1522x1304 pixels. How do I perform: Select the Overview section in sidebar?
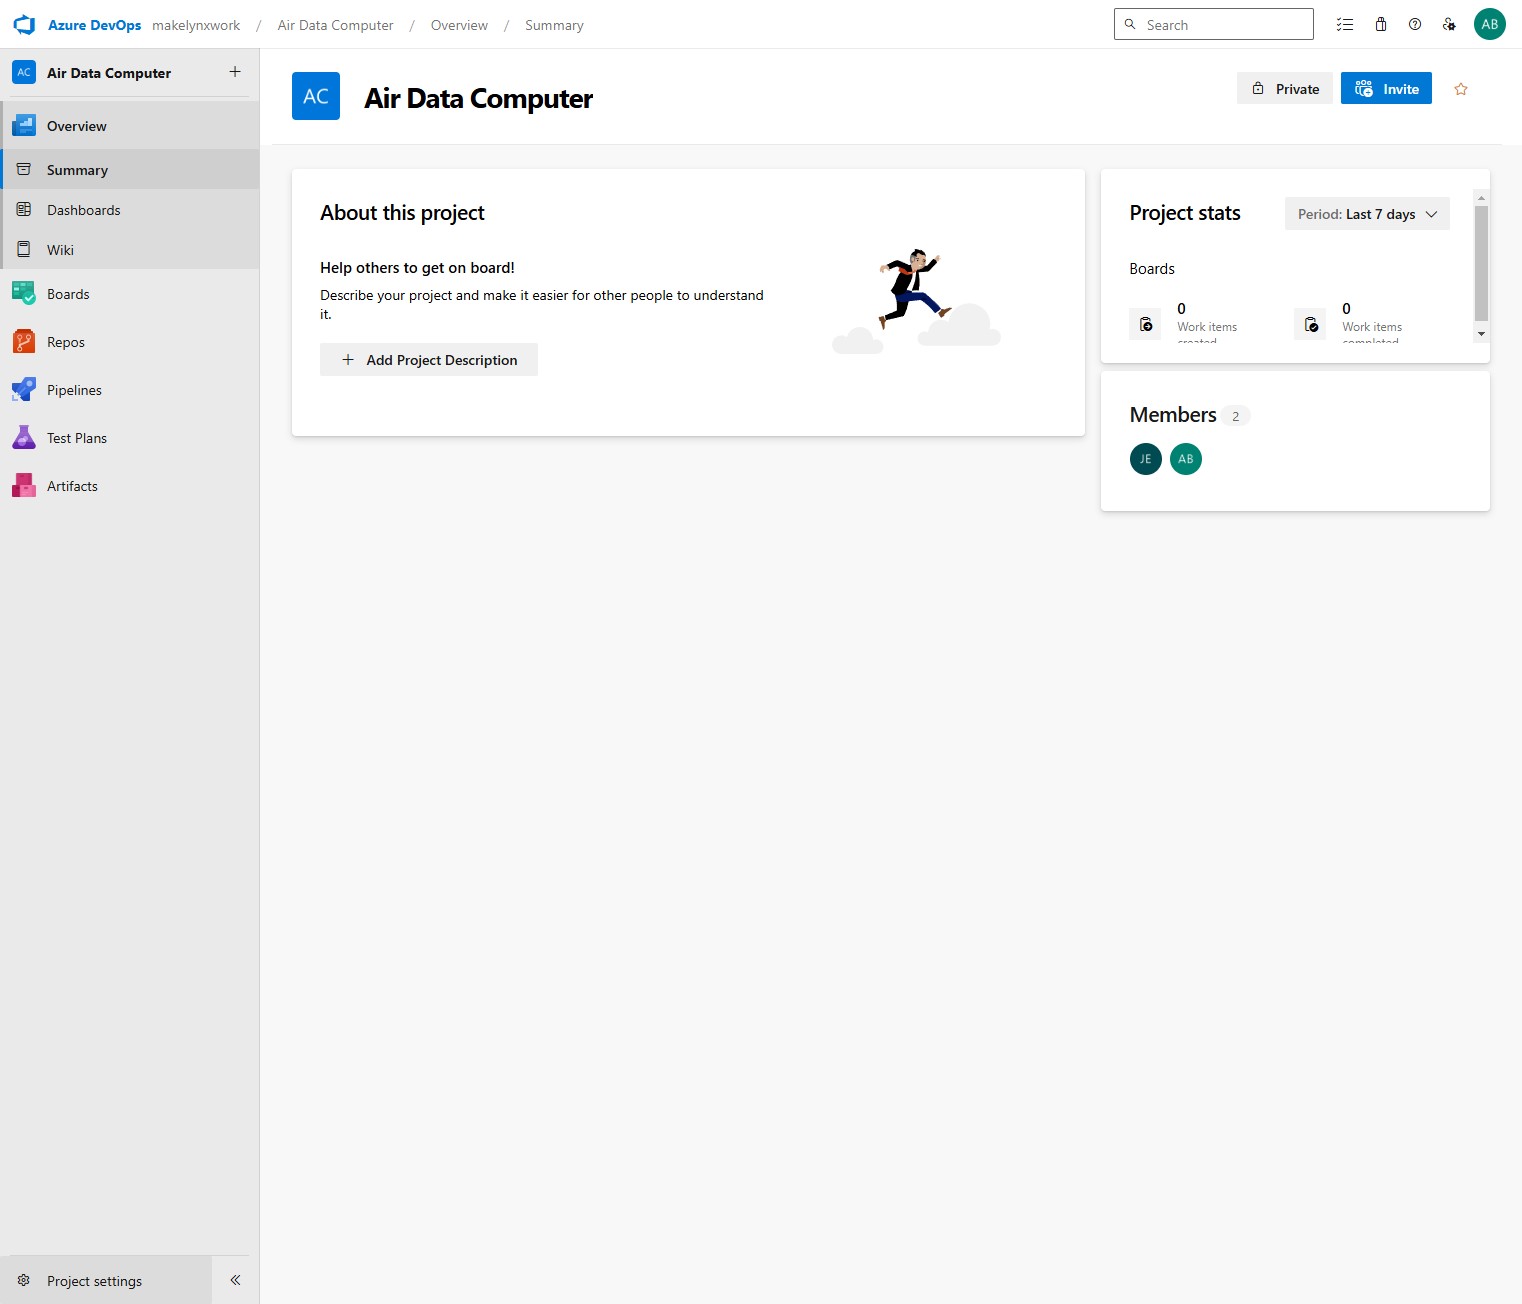pyautogui.click(x=130, y=126)
